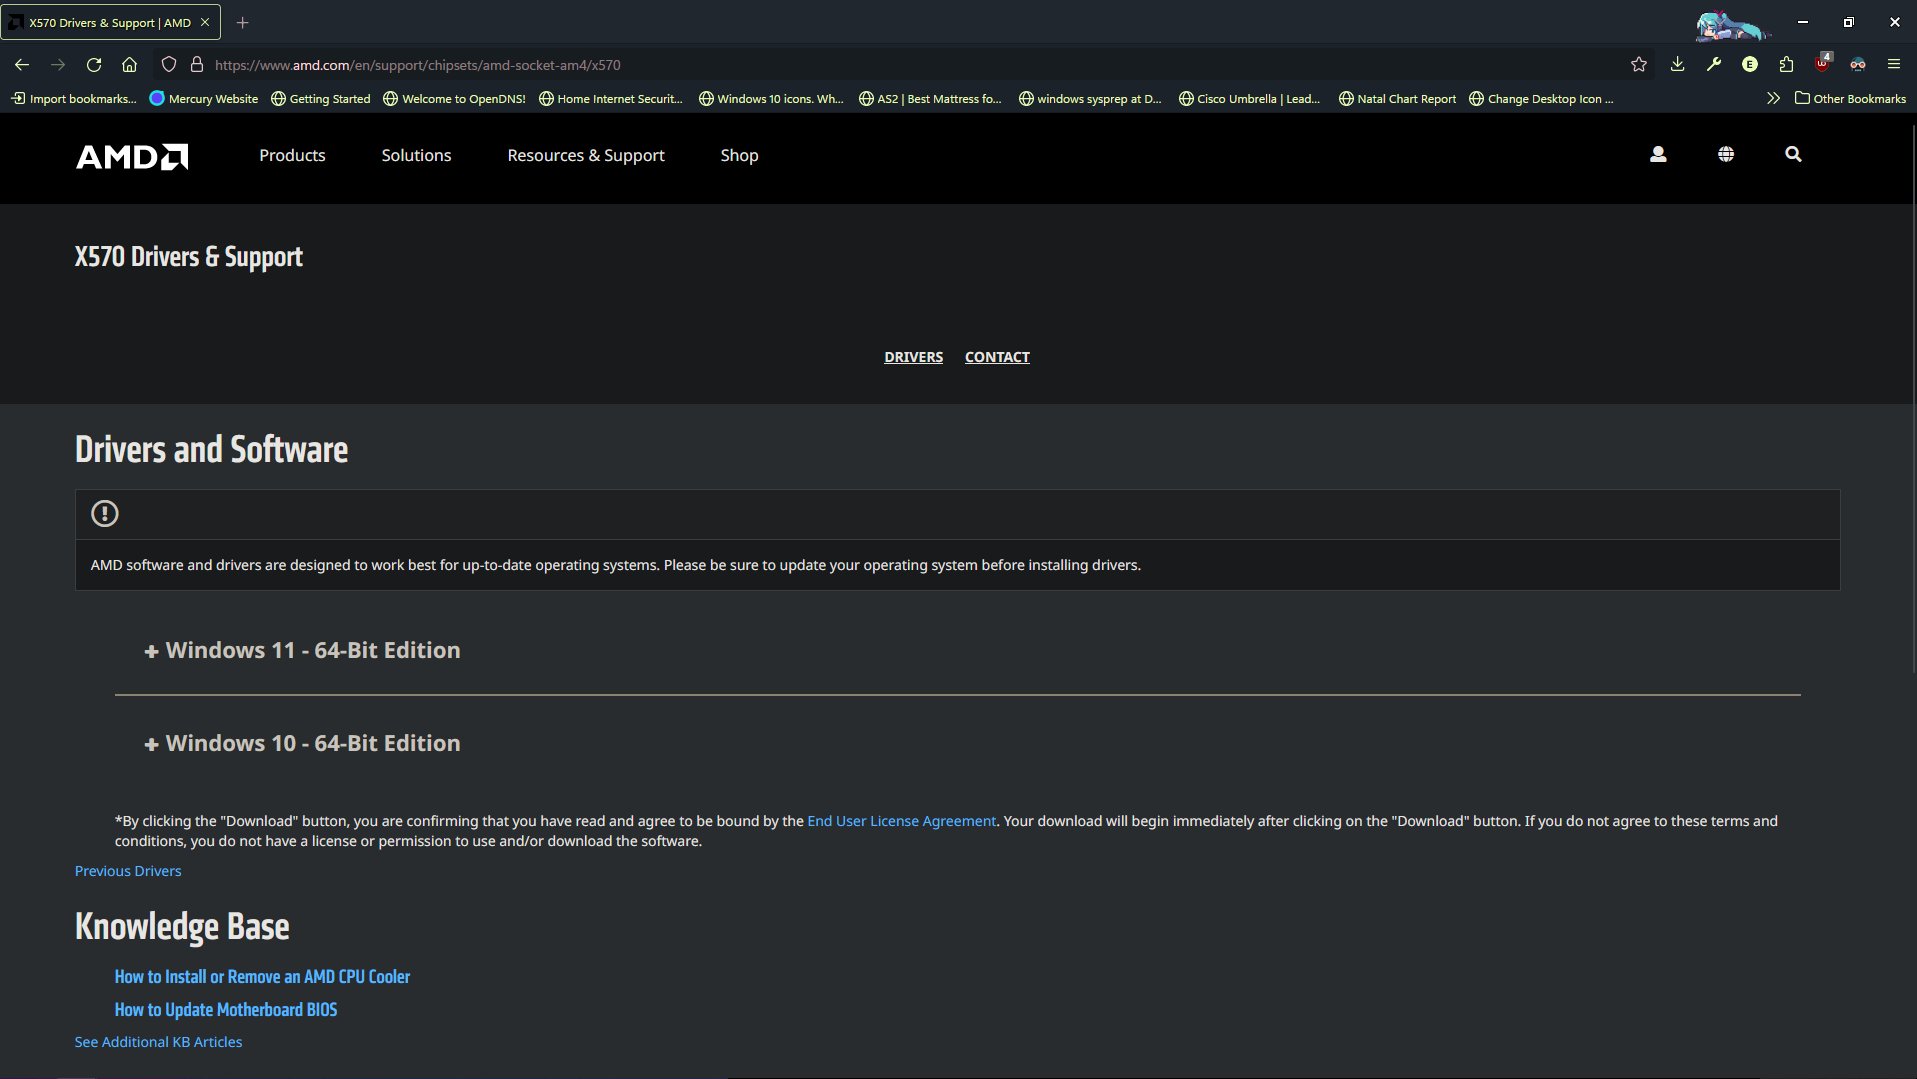This screenshot has width=1917, height=1079.
Task: Open Welcome to OpenDNS bookmark
Action: pos(455,98)
